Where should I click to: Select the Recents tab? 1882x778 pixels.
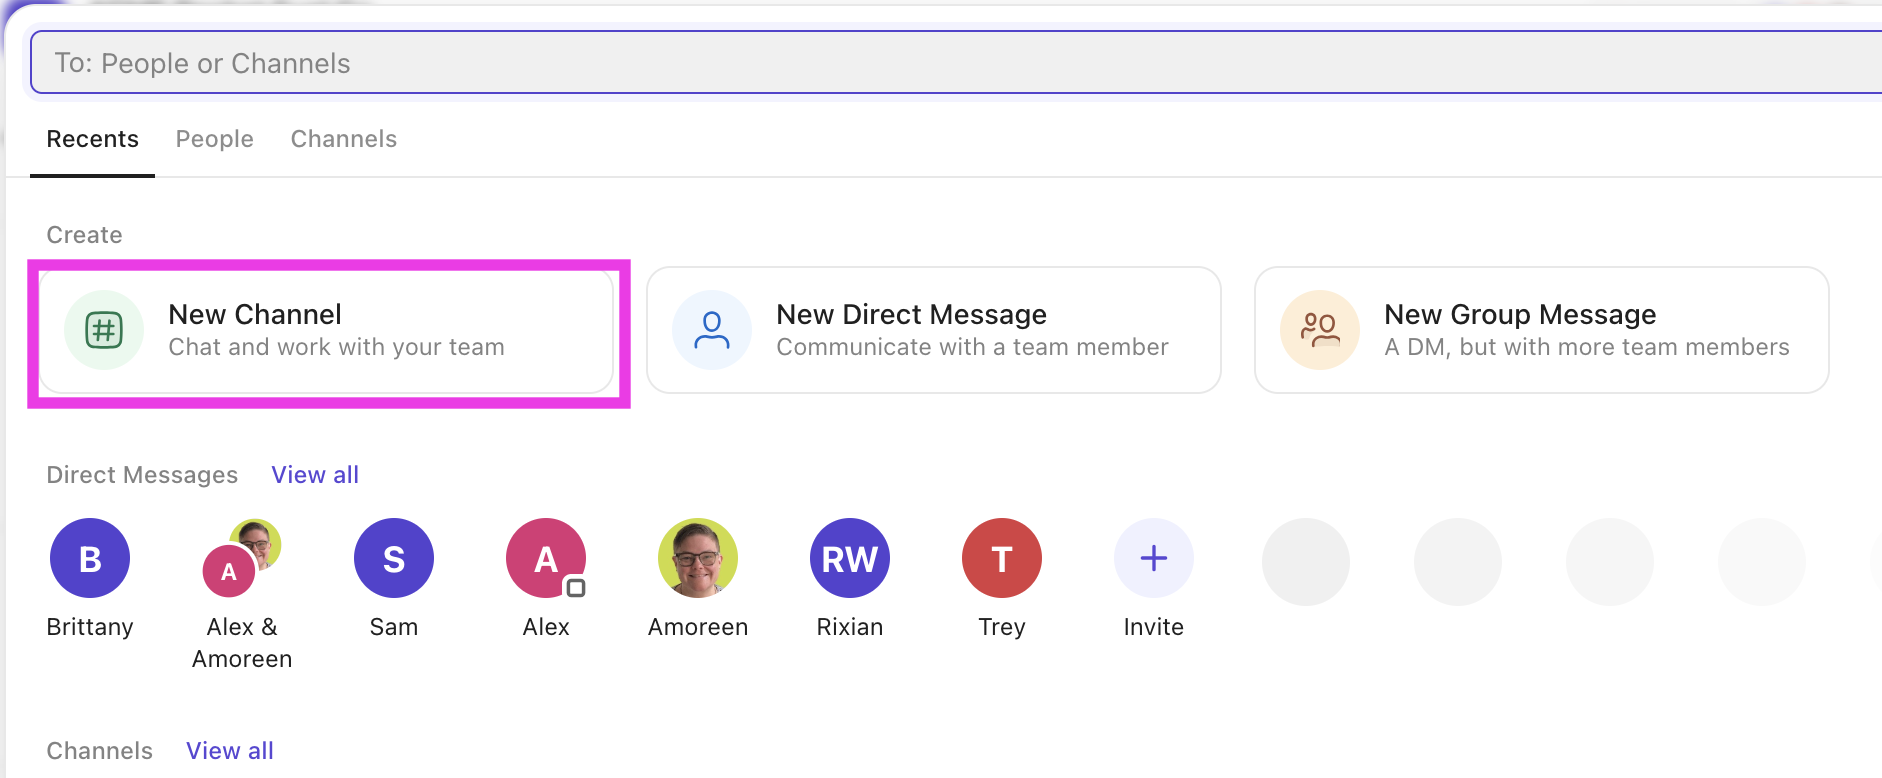[92, 138]
